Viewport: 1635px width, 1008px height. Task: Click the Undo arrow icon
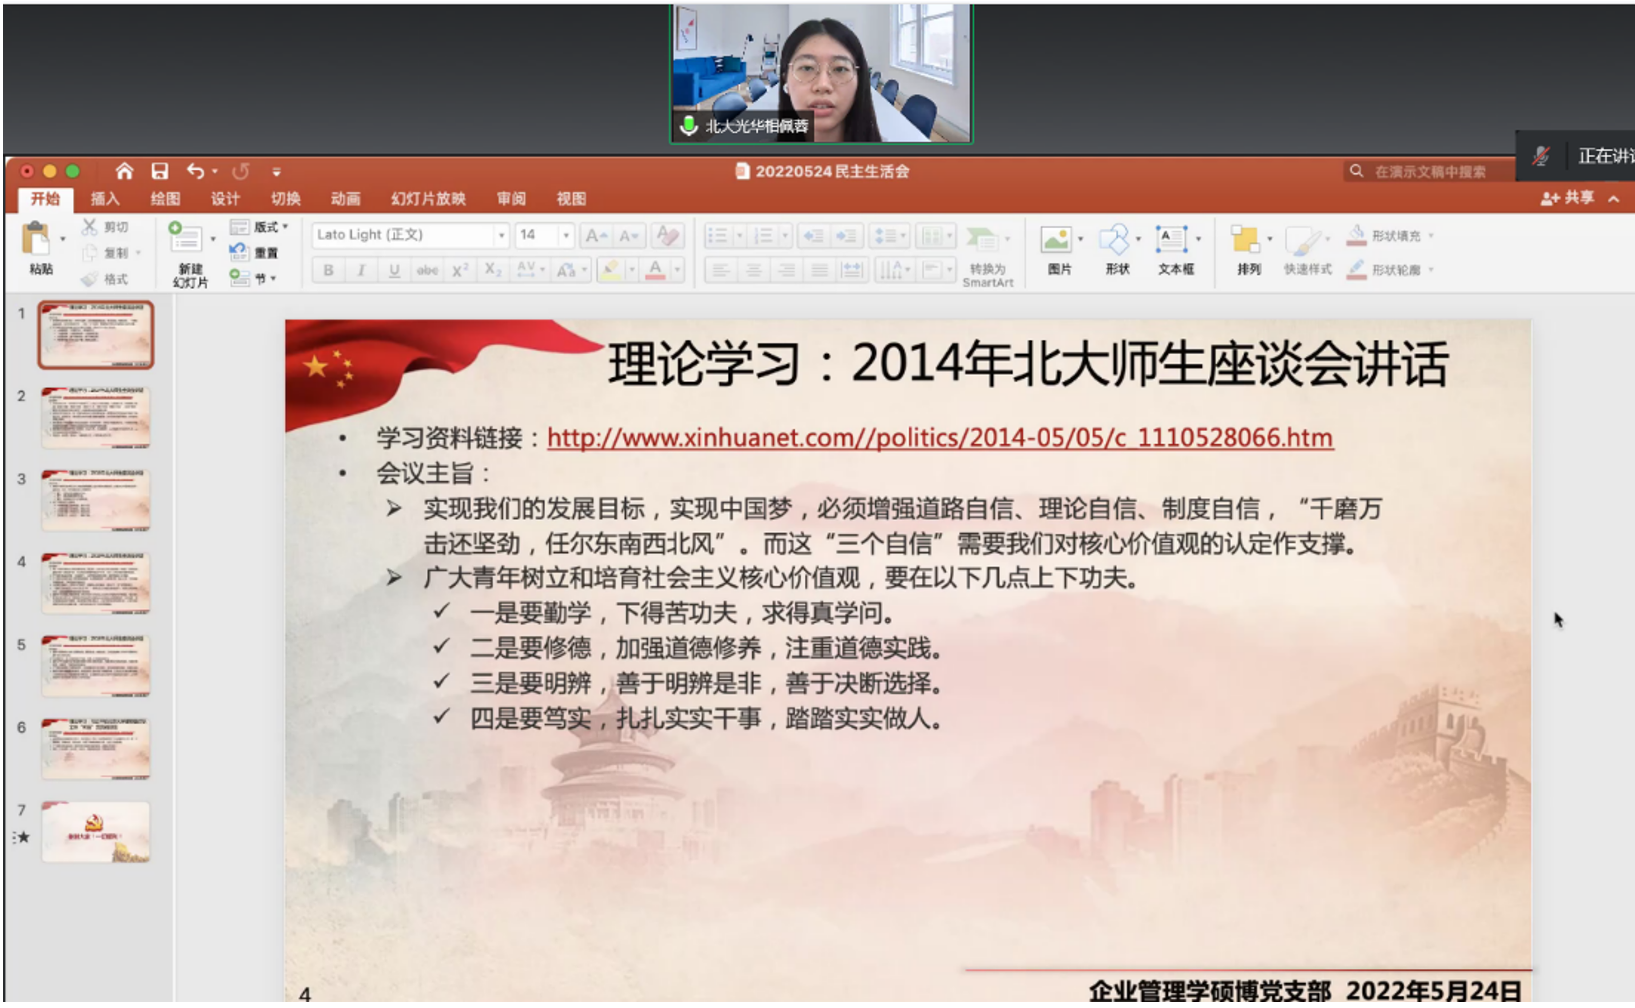tap(195, 171)
